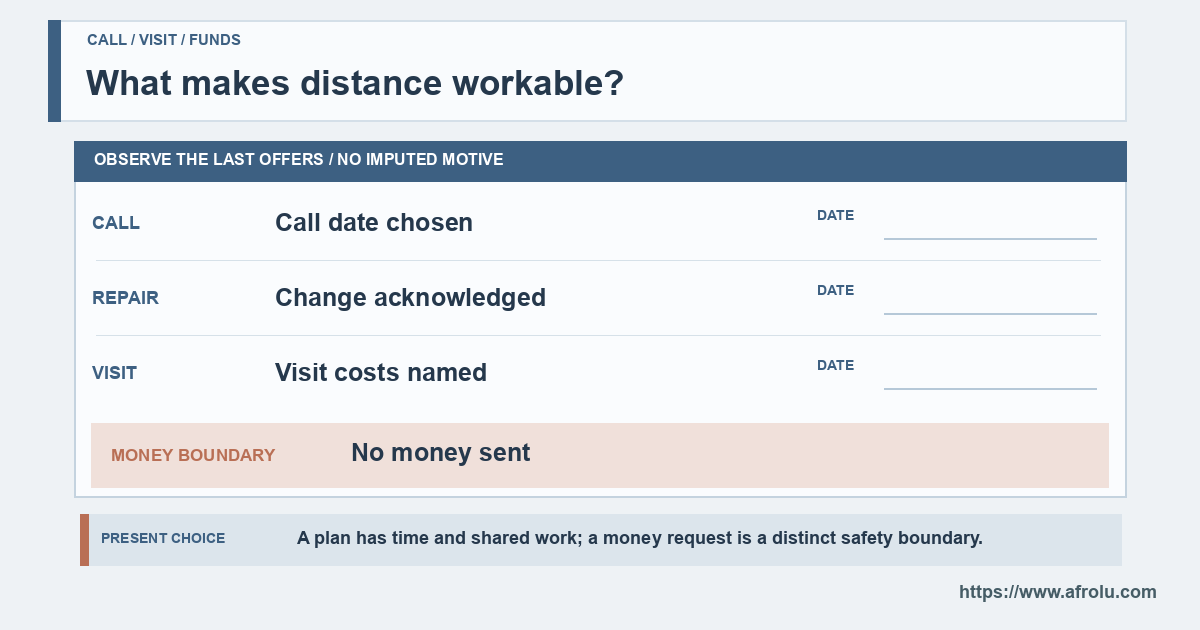This screenshot has height=630, width=1200.
Task: Click the 'CALL / VISIT / FUNDS' breadcrumb text
Action: (x=164, y=40)
